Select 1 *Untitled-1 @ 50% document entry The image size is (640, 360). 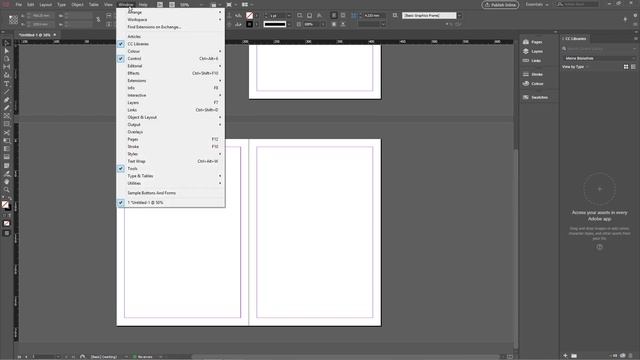pyautogui.click(x=170, y=202)
